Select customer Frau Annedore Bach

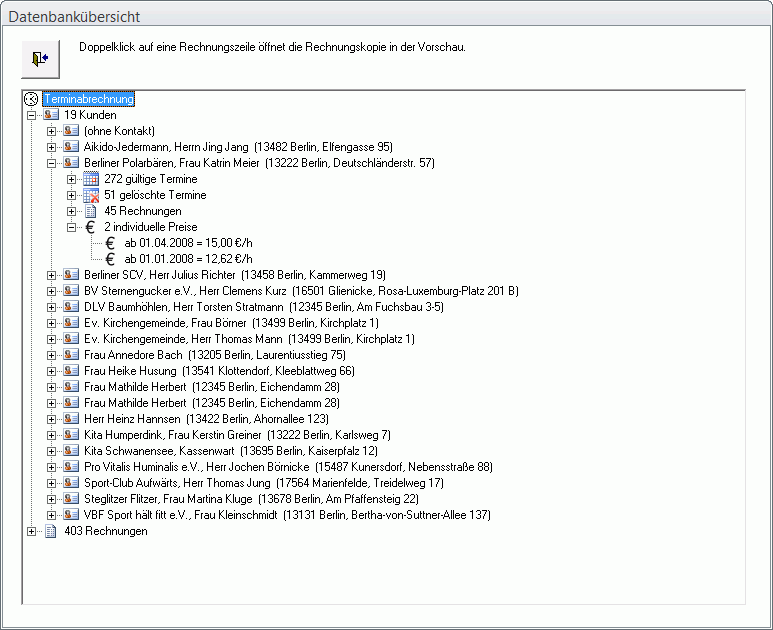[214, 355]
